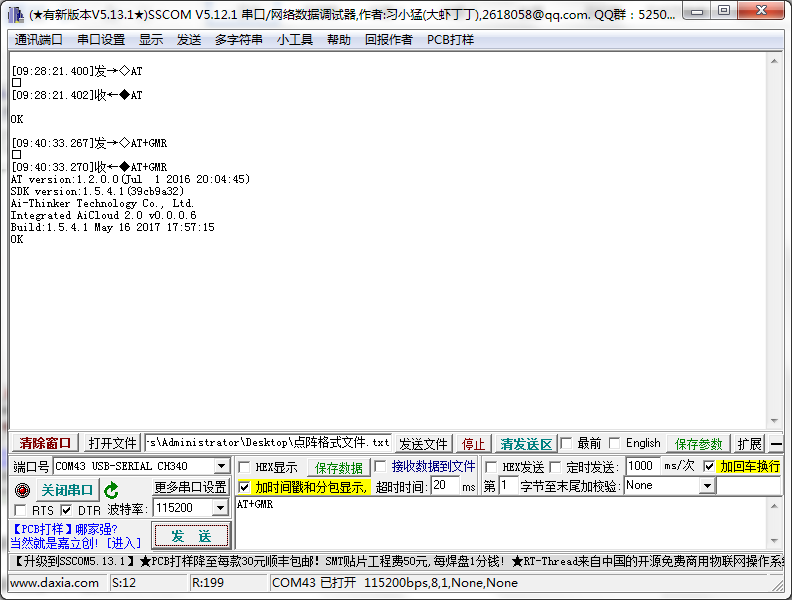Uncheck the 加回车换行 option

pos(709,467)
